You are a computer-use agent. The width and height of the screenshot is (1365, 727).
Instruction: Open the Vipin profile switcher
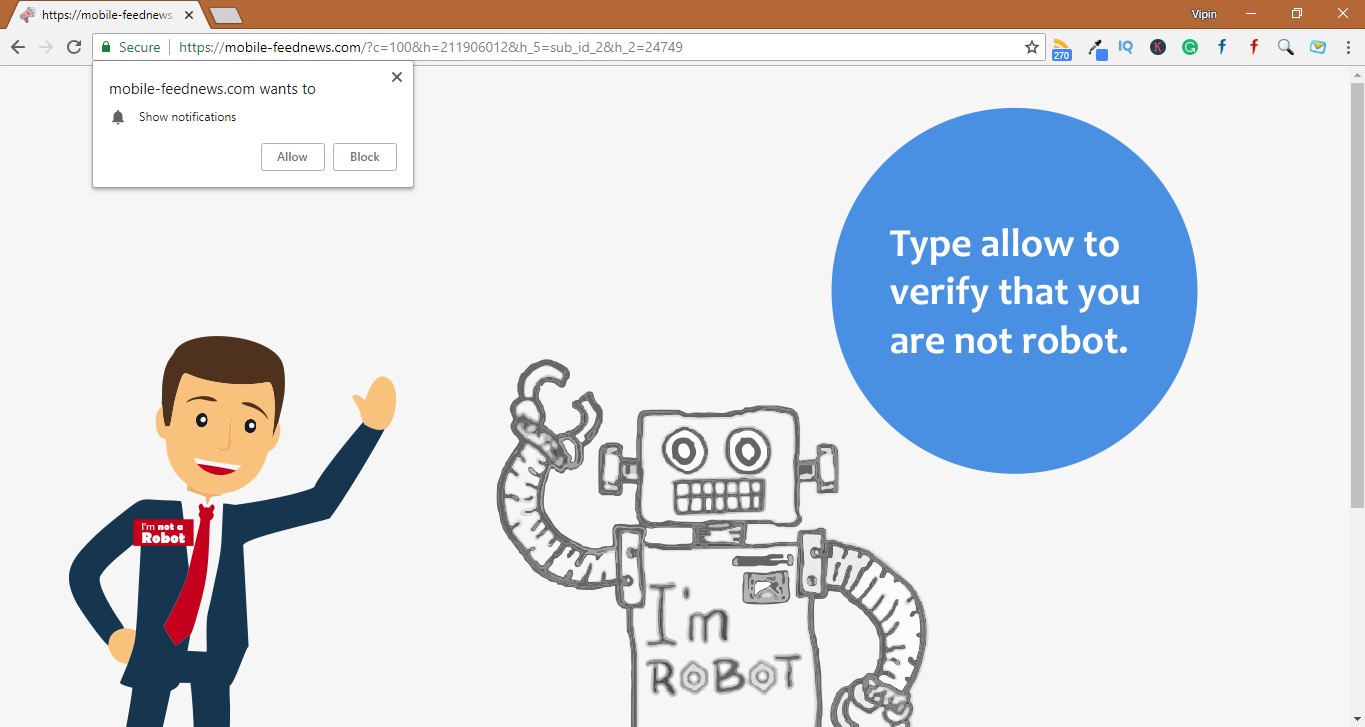[x=1204, y=14]
